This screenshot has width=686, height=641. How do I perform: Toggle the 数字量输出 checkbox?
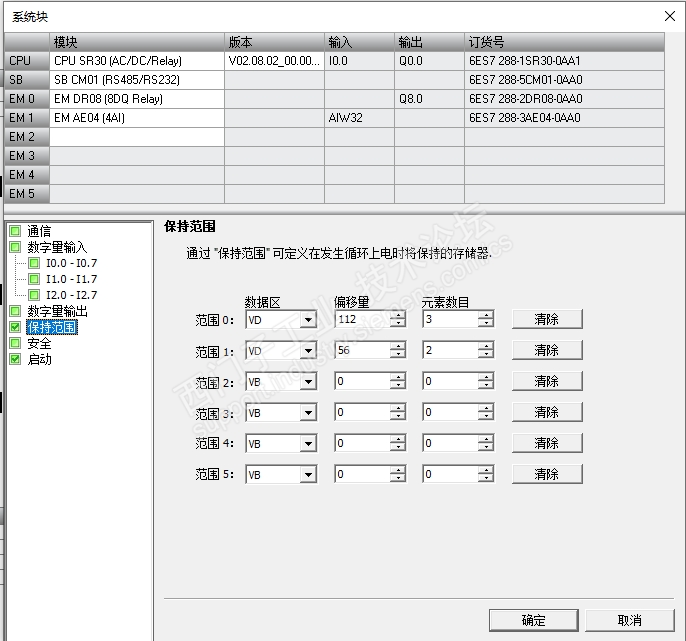[x=15, y=311]
